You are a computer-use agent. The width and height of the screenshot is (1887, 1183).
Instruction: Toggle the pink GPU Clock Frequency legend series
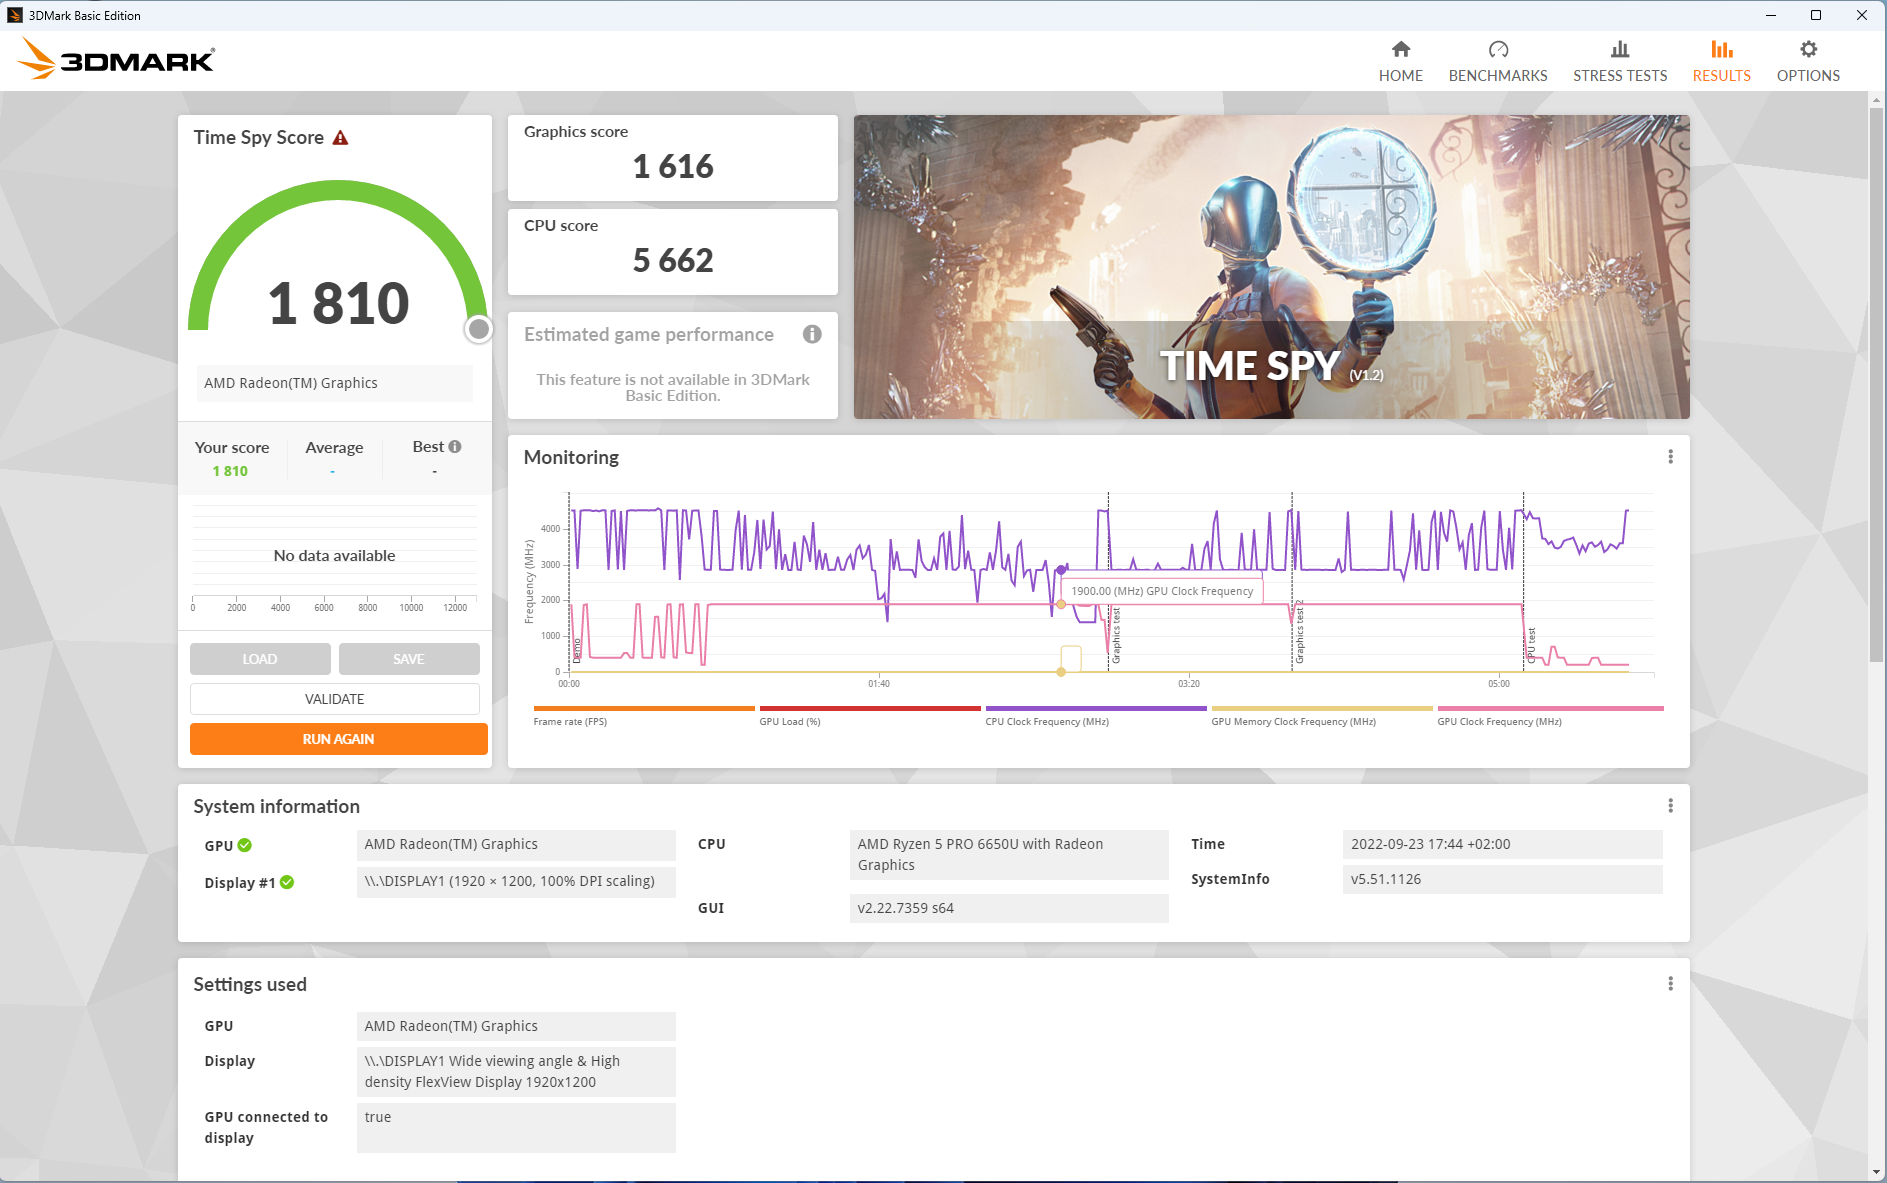click(x=1550, y=716)
